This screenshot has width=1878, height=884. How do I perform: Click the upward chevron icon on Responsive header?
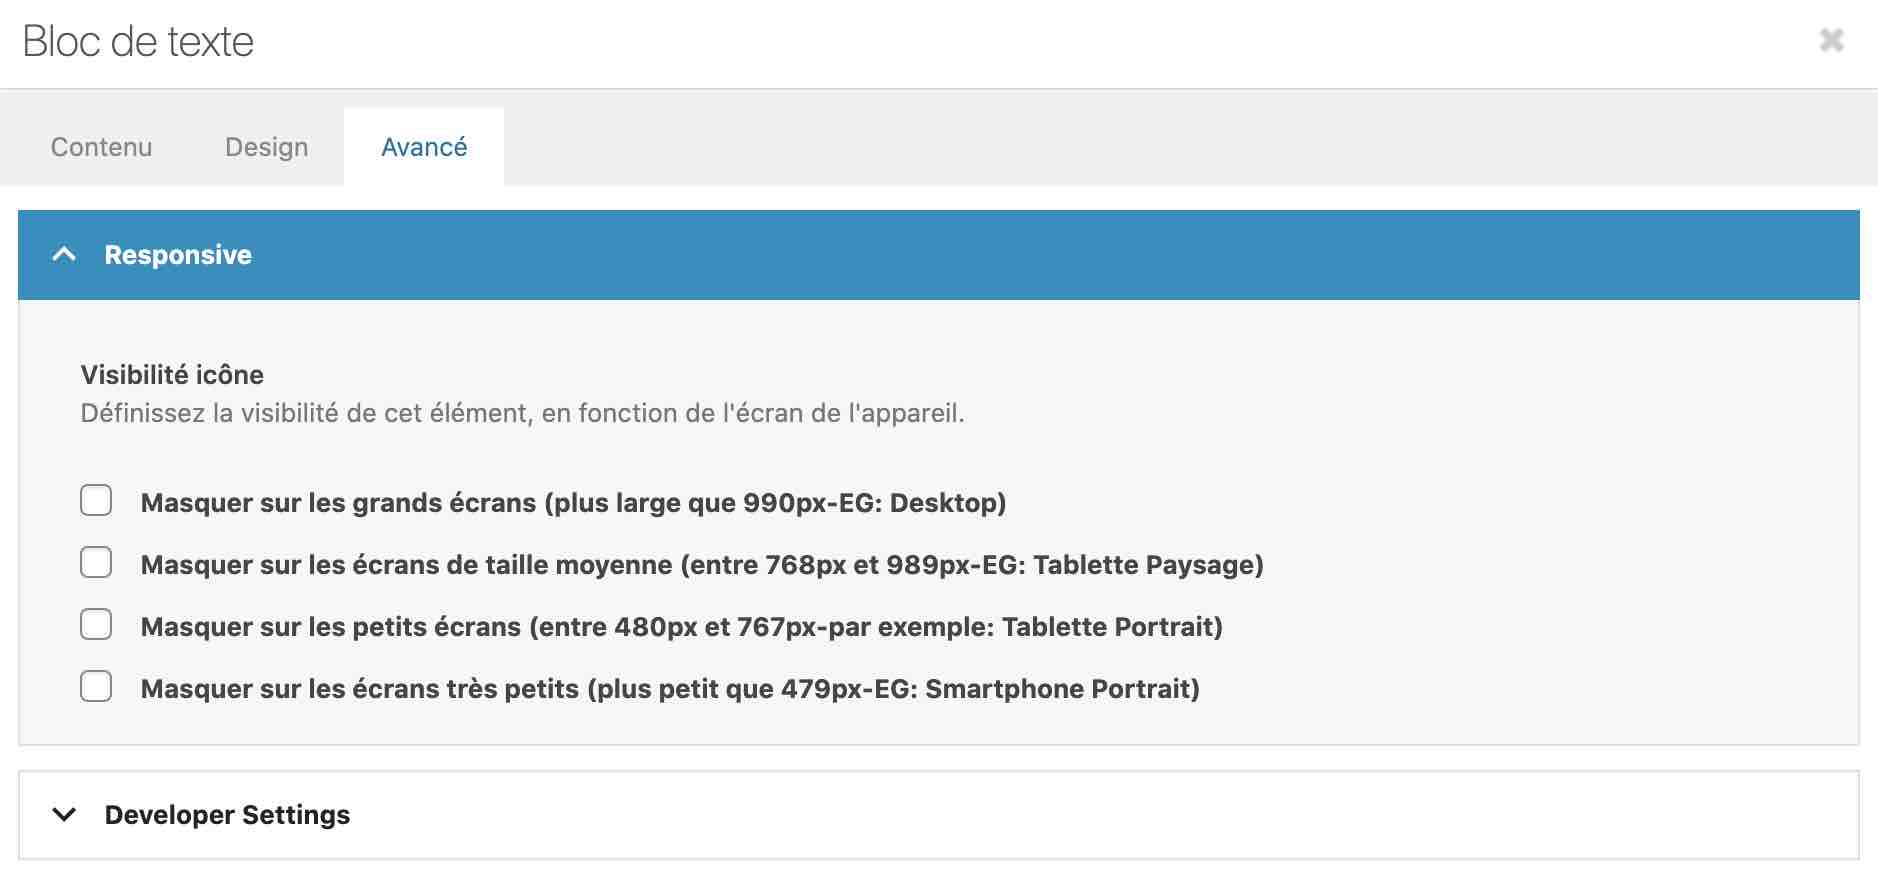[x=66, y=254]
